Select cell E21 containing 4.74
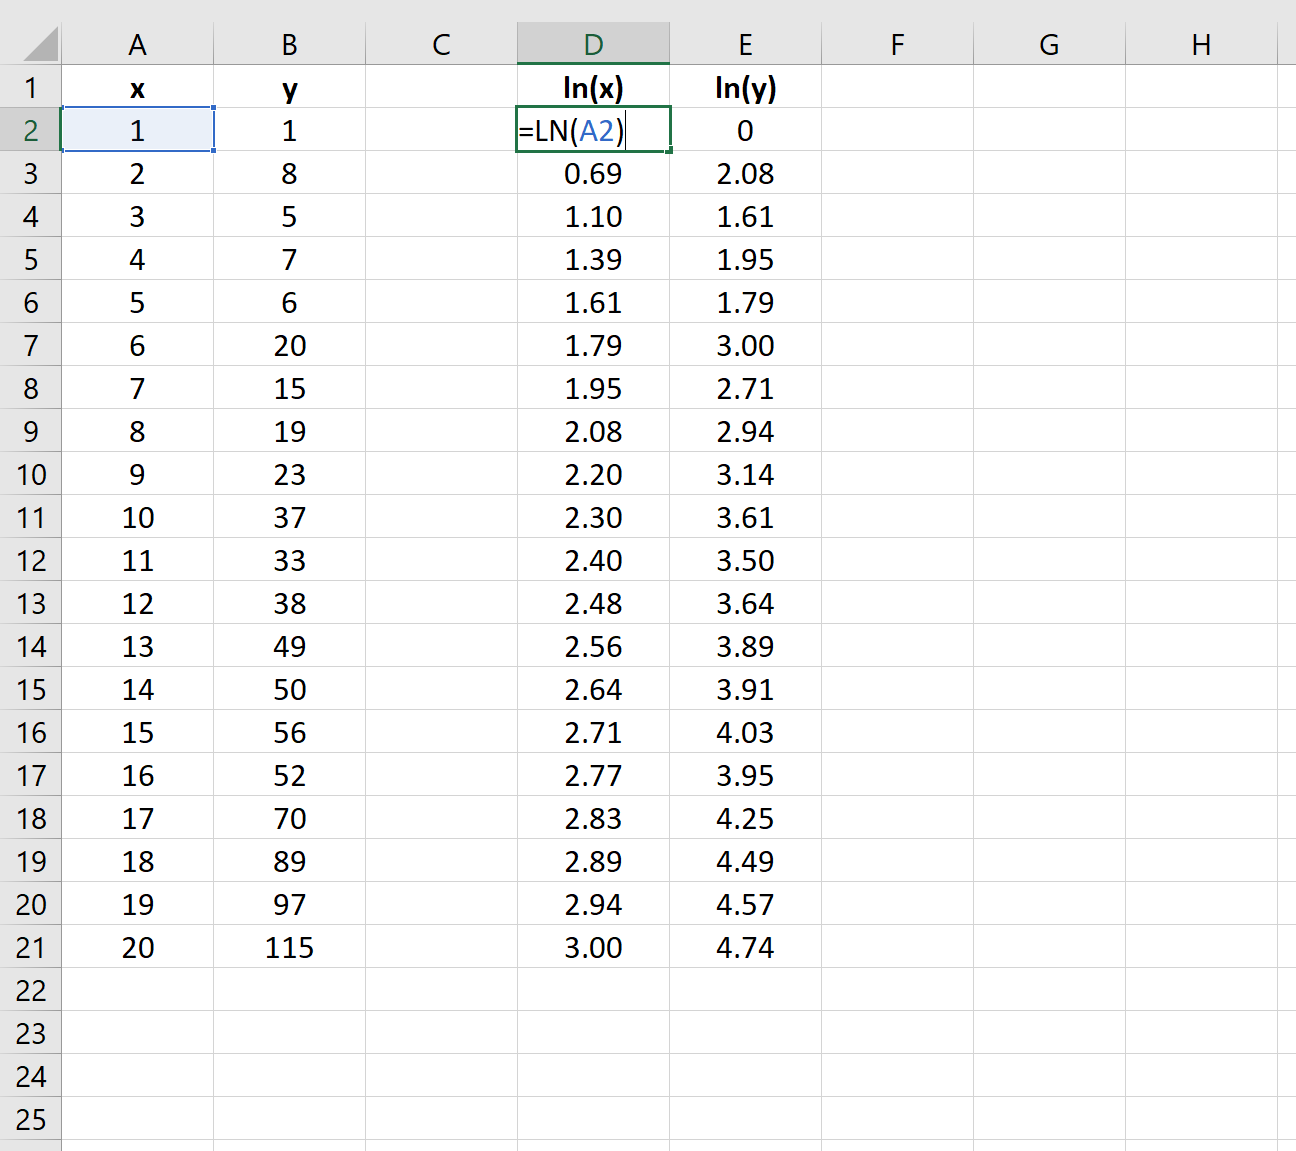This screenshot has width=1296, height=1151. click(x=745, y=947)
